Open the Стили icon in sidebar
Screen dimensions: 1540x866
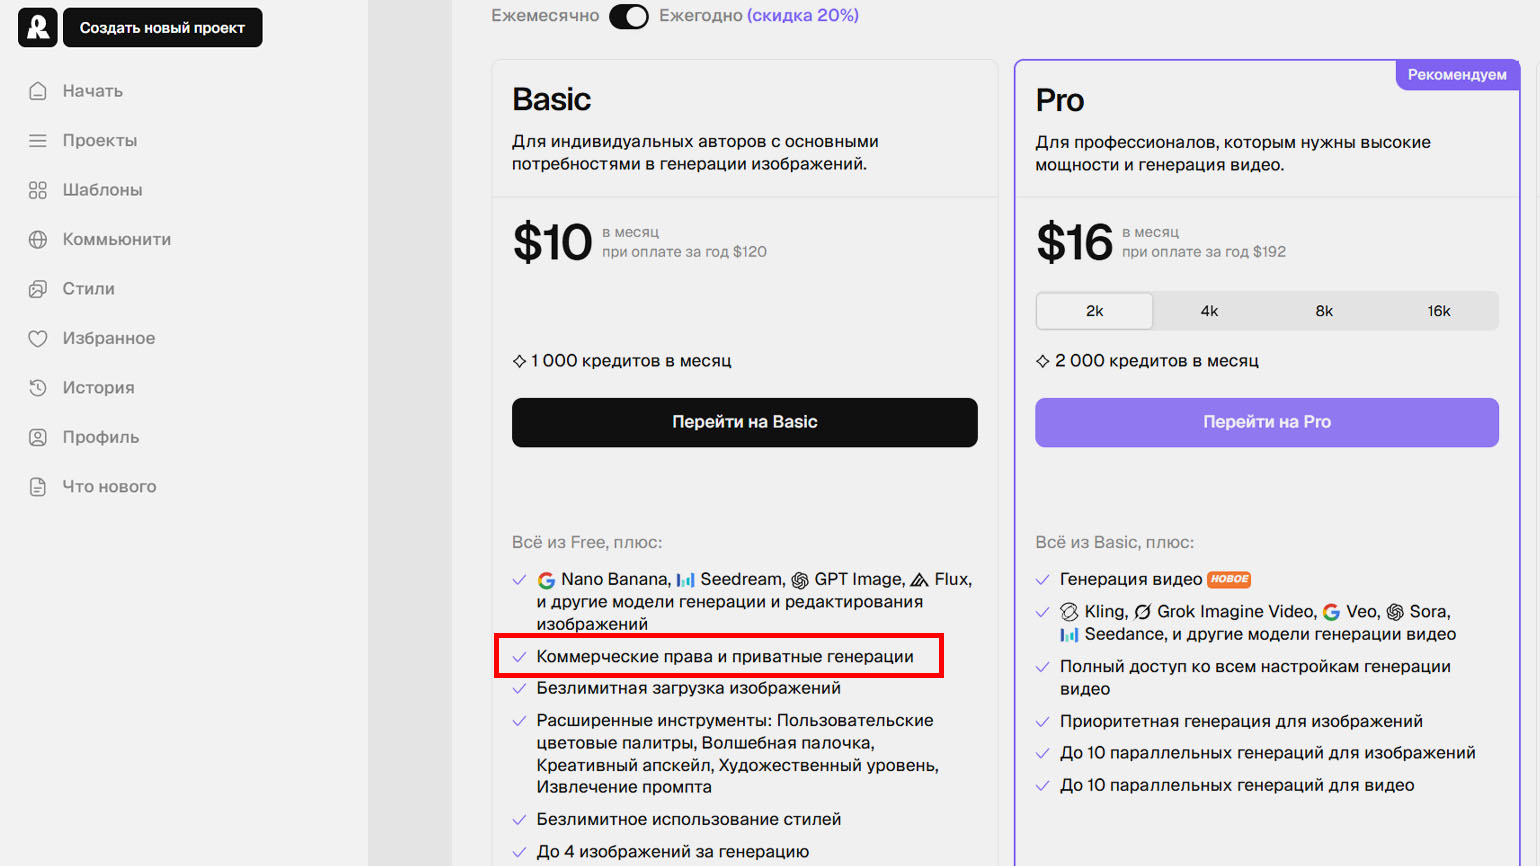pos(38,289)
